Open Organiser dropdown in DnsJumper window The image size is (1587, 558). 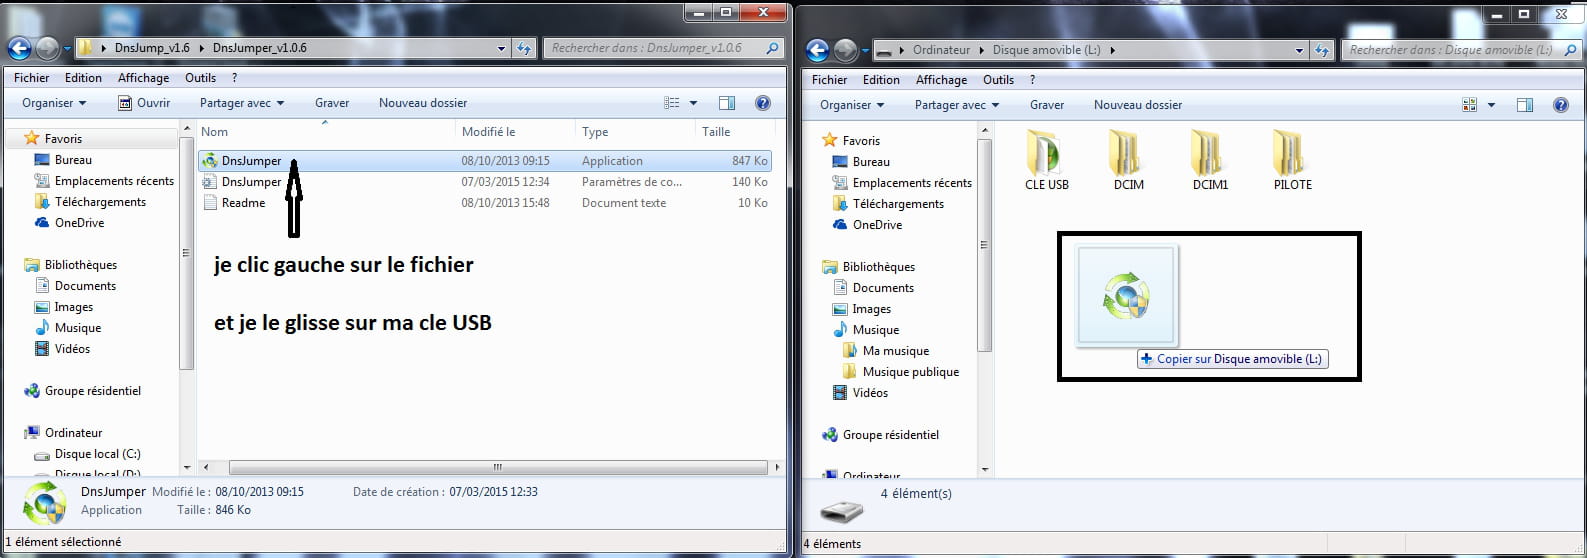54,103
